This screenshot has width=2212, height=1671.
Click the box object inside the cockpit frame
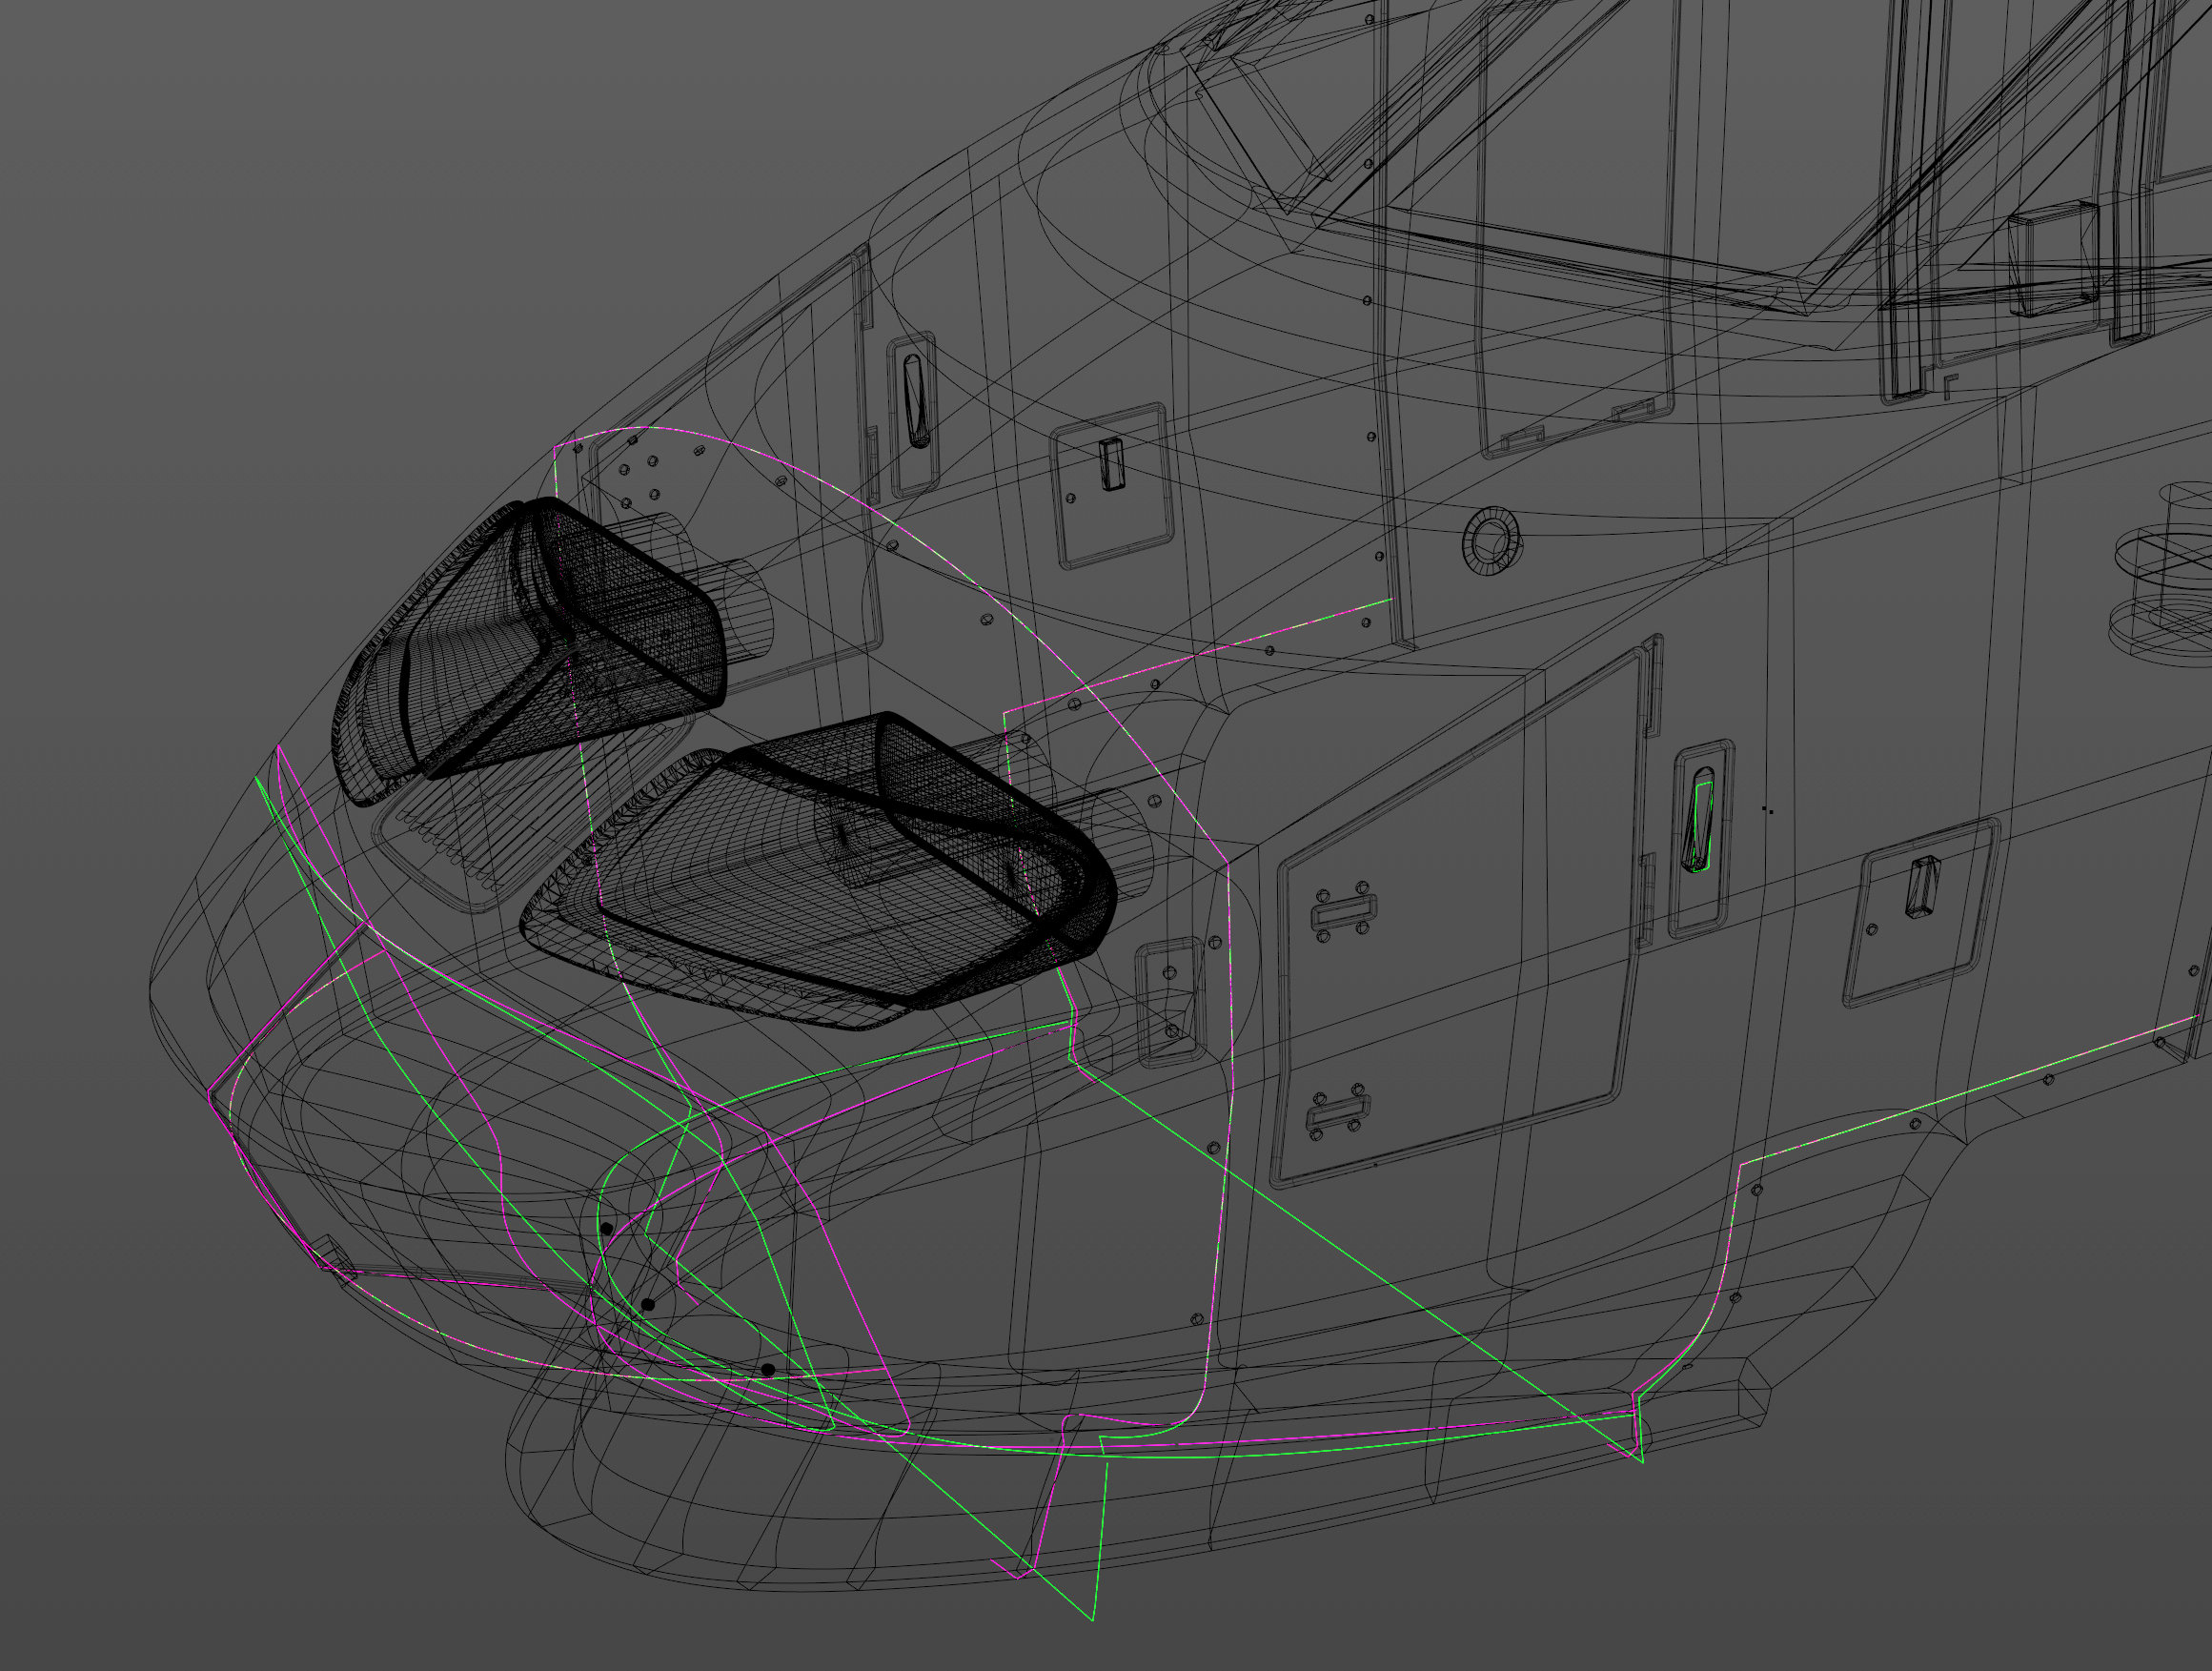click(x=2052, y=258)
